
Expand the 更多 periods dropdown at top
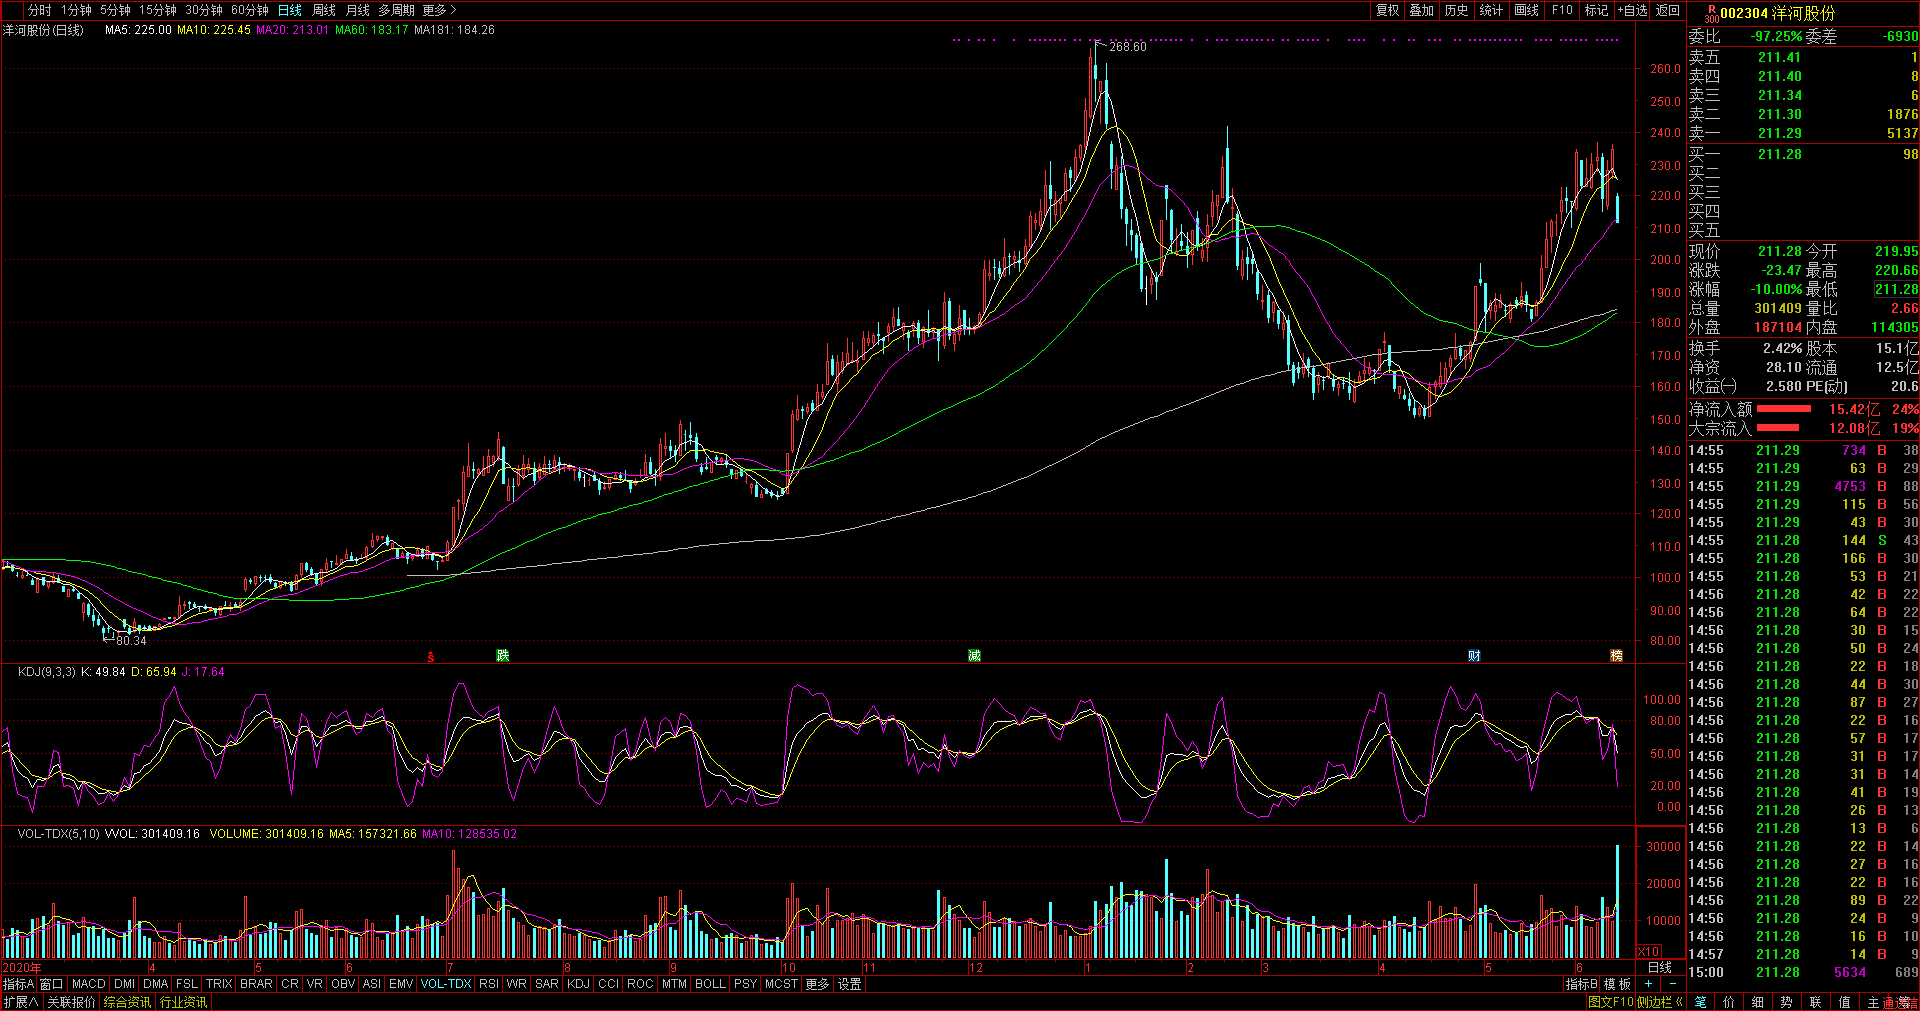click(x=439, y=10)
